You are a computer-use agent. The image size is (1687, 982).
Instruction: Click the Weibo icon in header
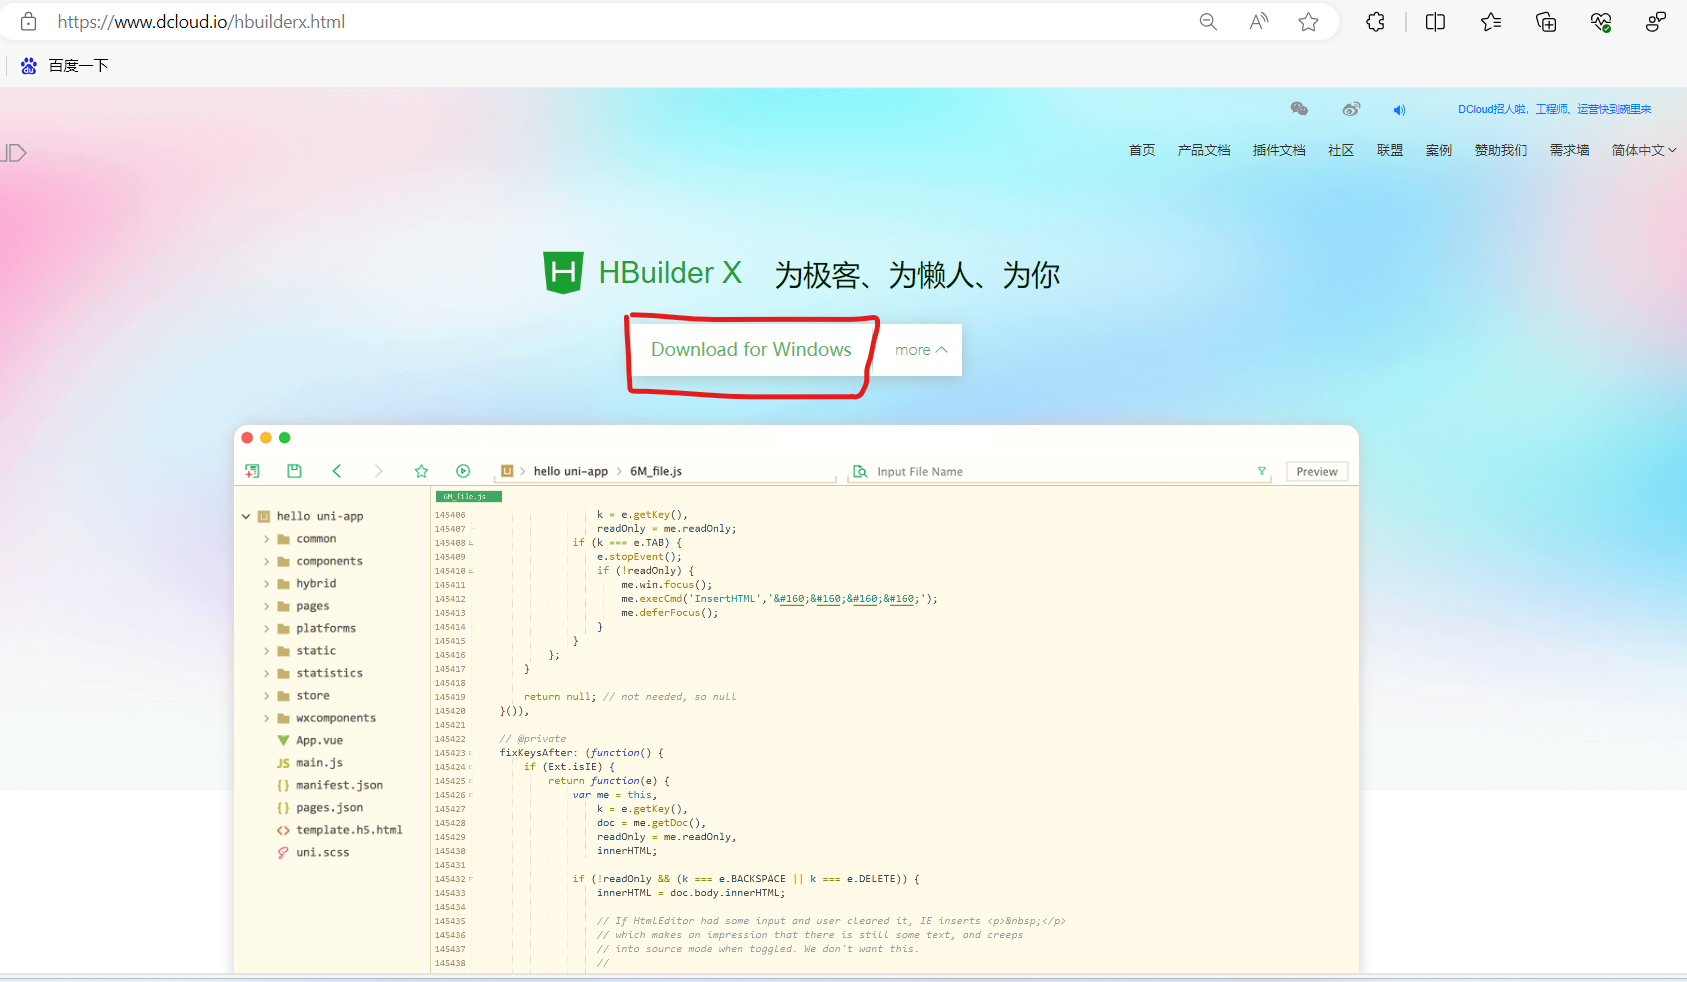[1351, 109]
